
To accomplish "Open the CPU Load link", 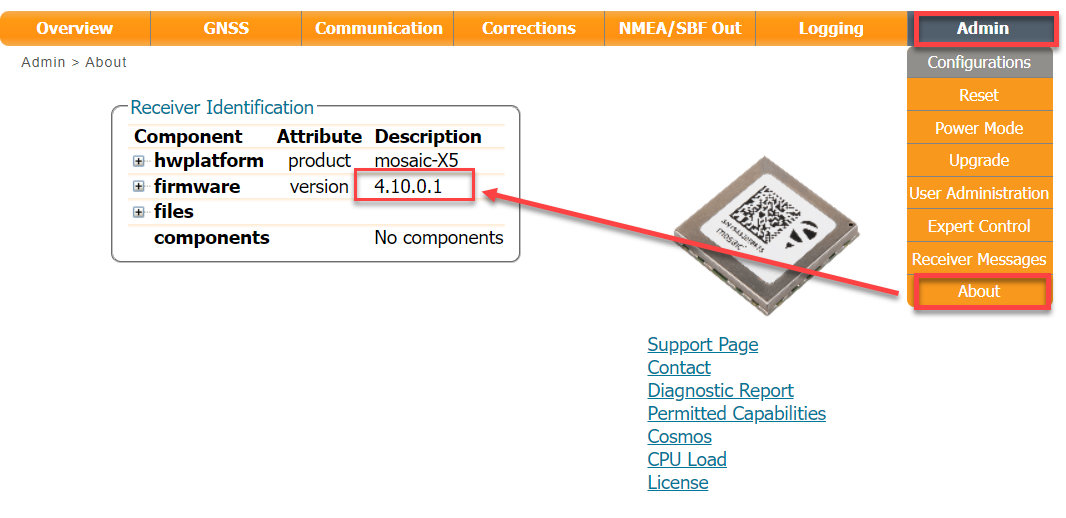I will [x=686, y=460].
